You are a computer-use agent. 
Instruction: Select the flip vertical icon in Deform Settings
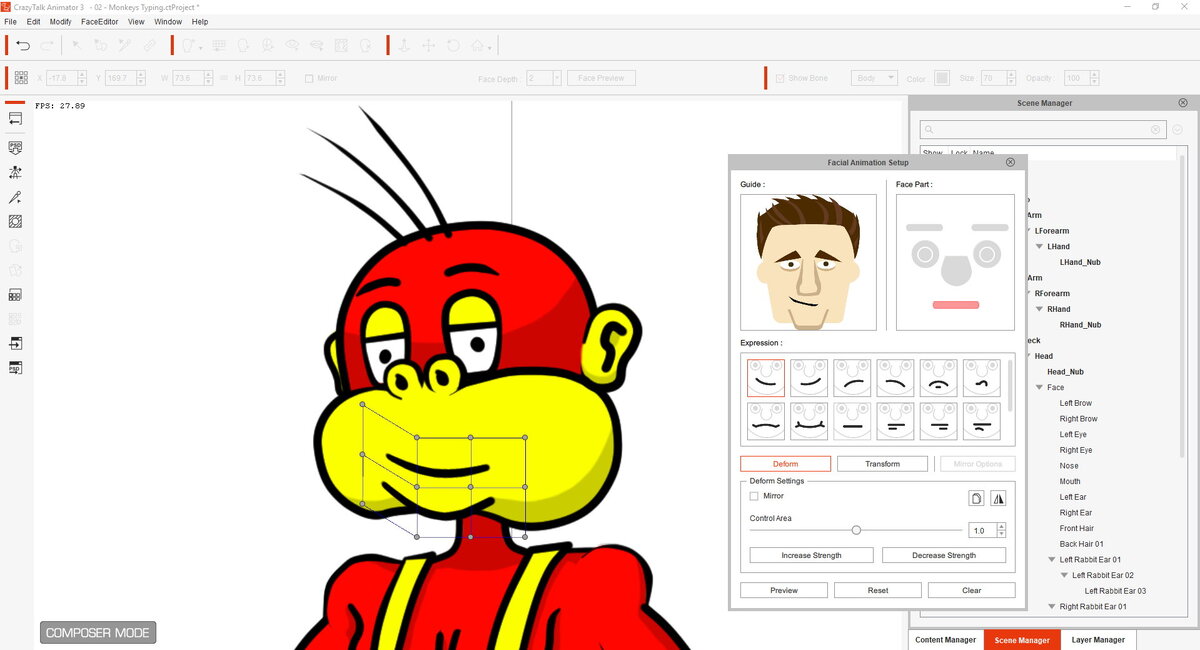(976, 497)
